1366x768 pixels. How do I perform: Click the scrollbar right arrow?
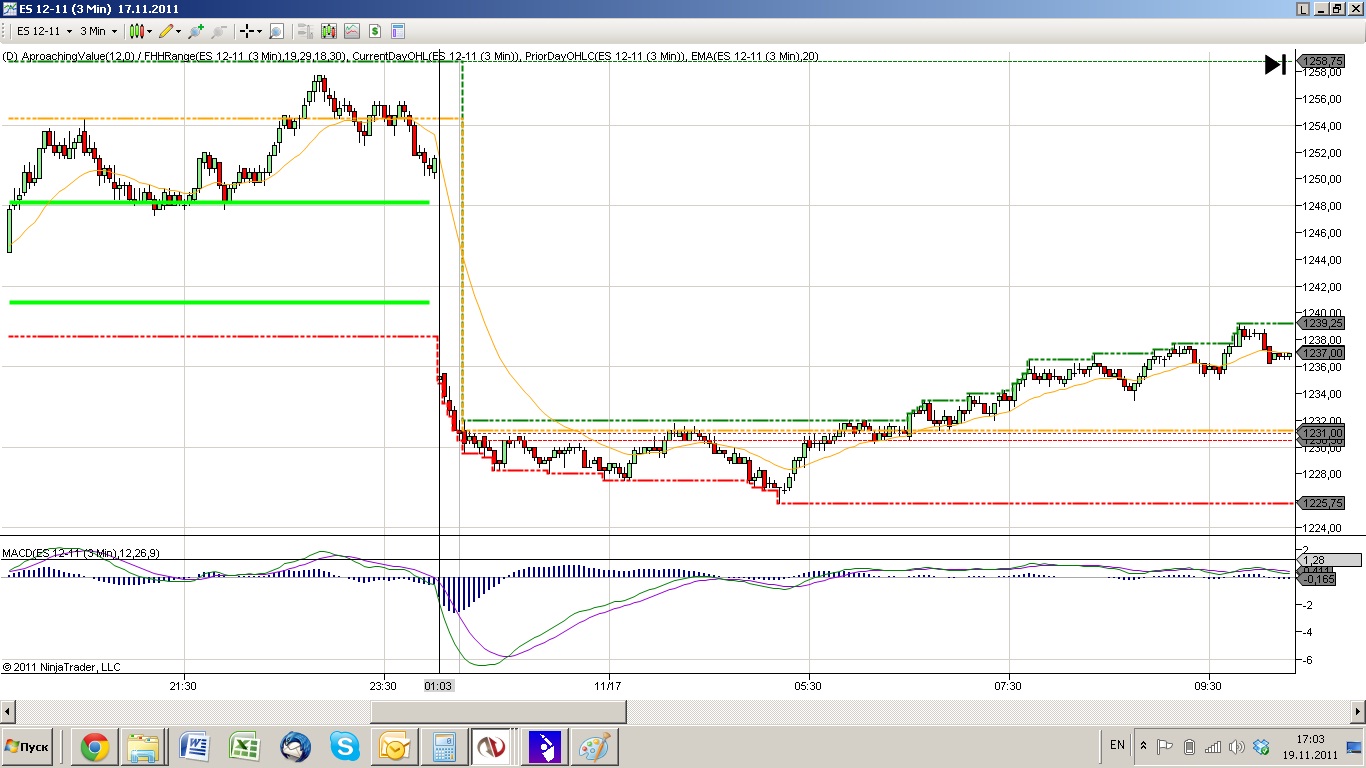tap(1356, 711)
